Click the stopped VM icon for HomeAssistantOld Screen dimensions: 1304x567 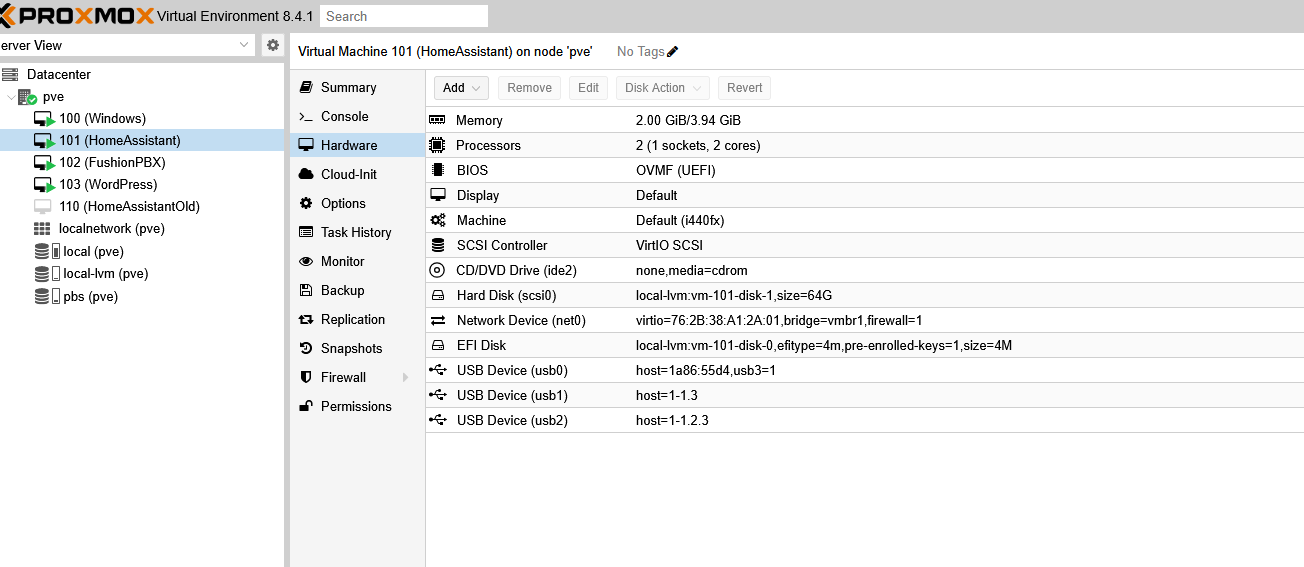42,207
